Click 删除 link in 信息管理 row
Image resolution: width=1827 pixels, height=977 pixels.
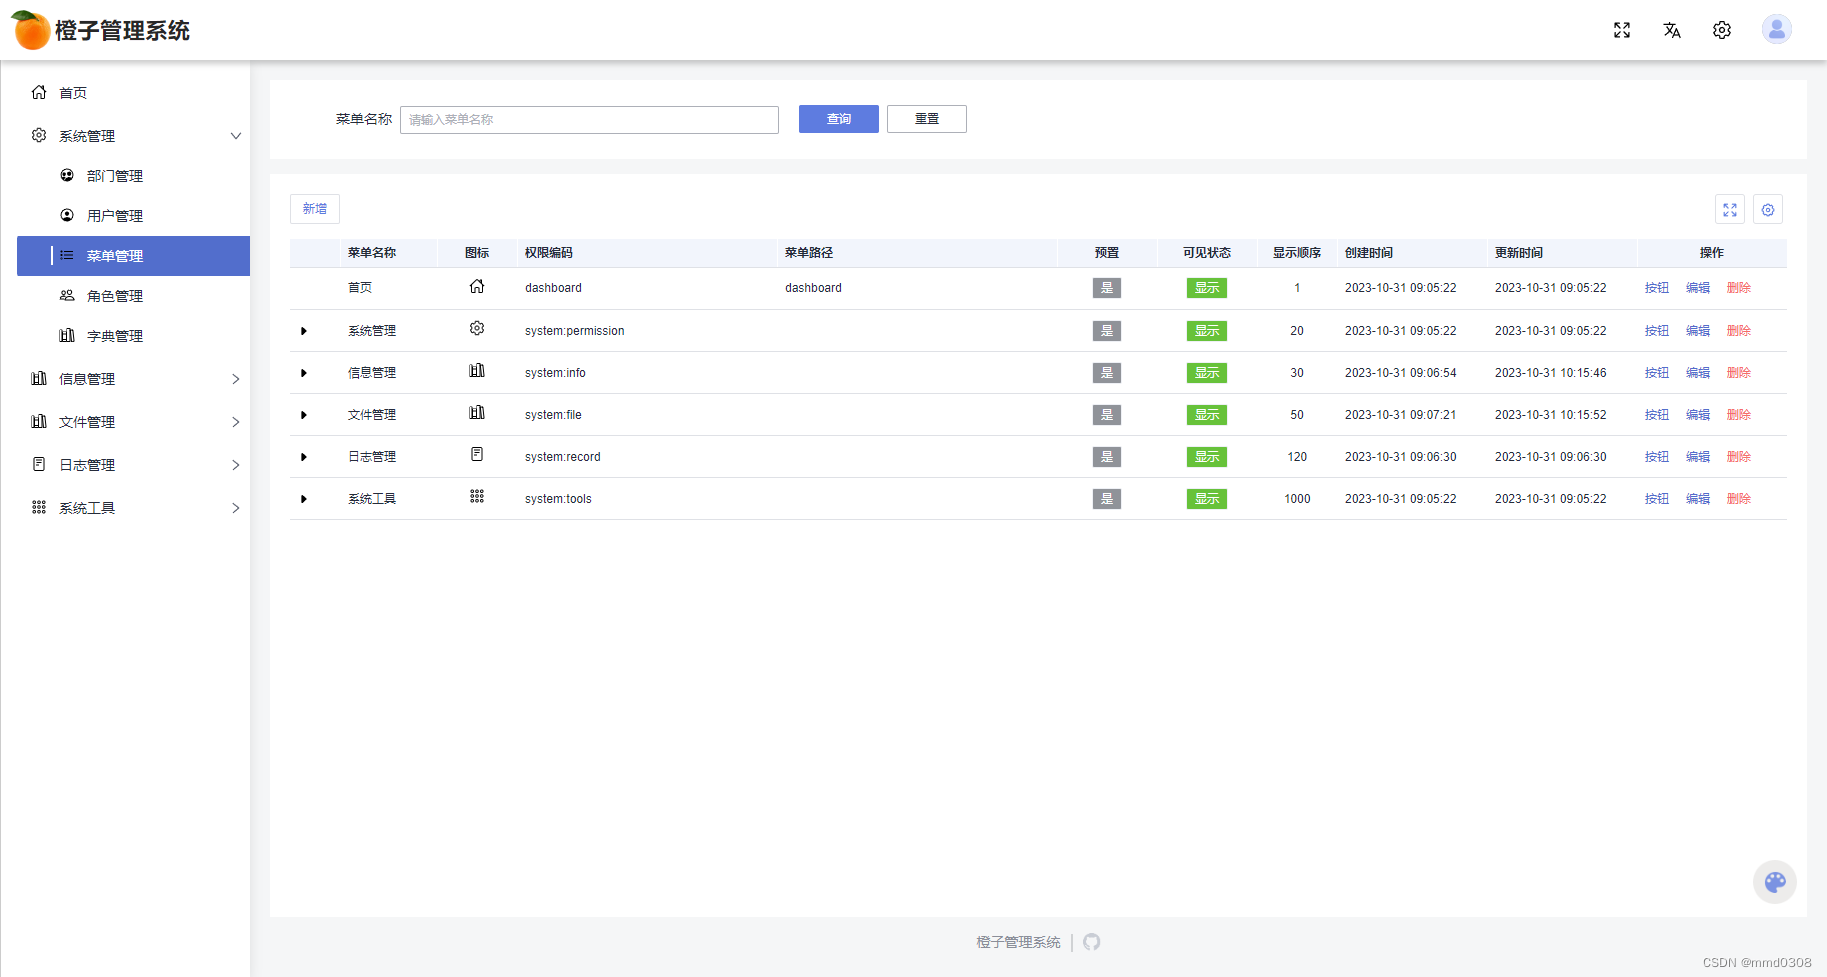point(1739,373)
